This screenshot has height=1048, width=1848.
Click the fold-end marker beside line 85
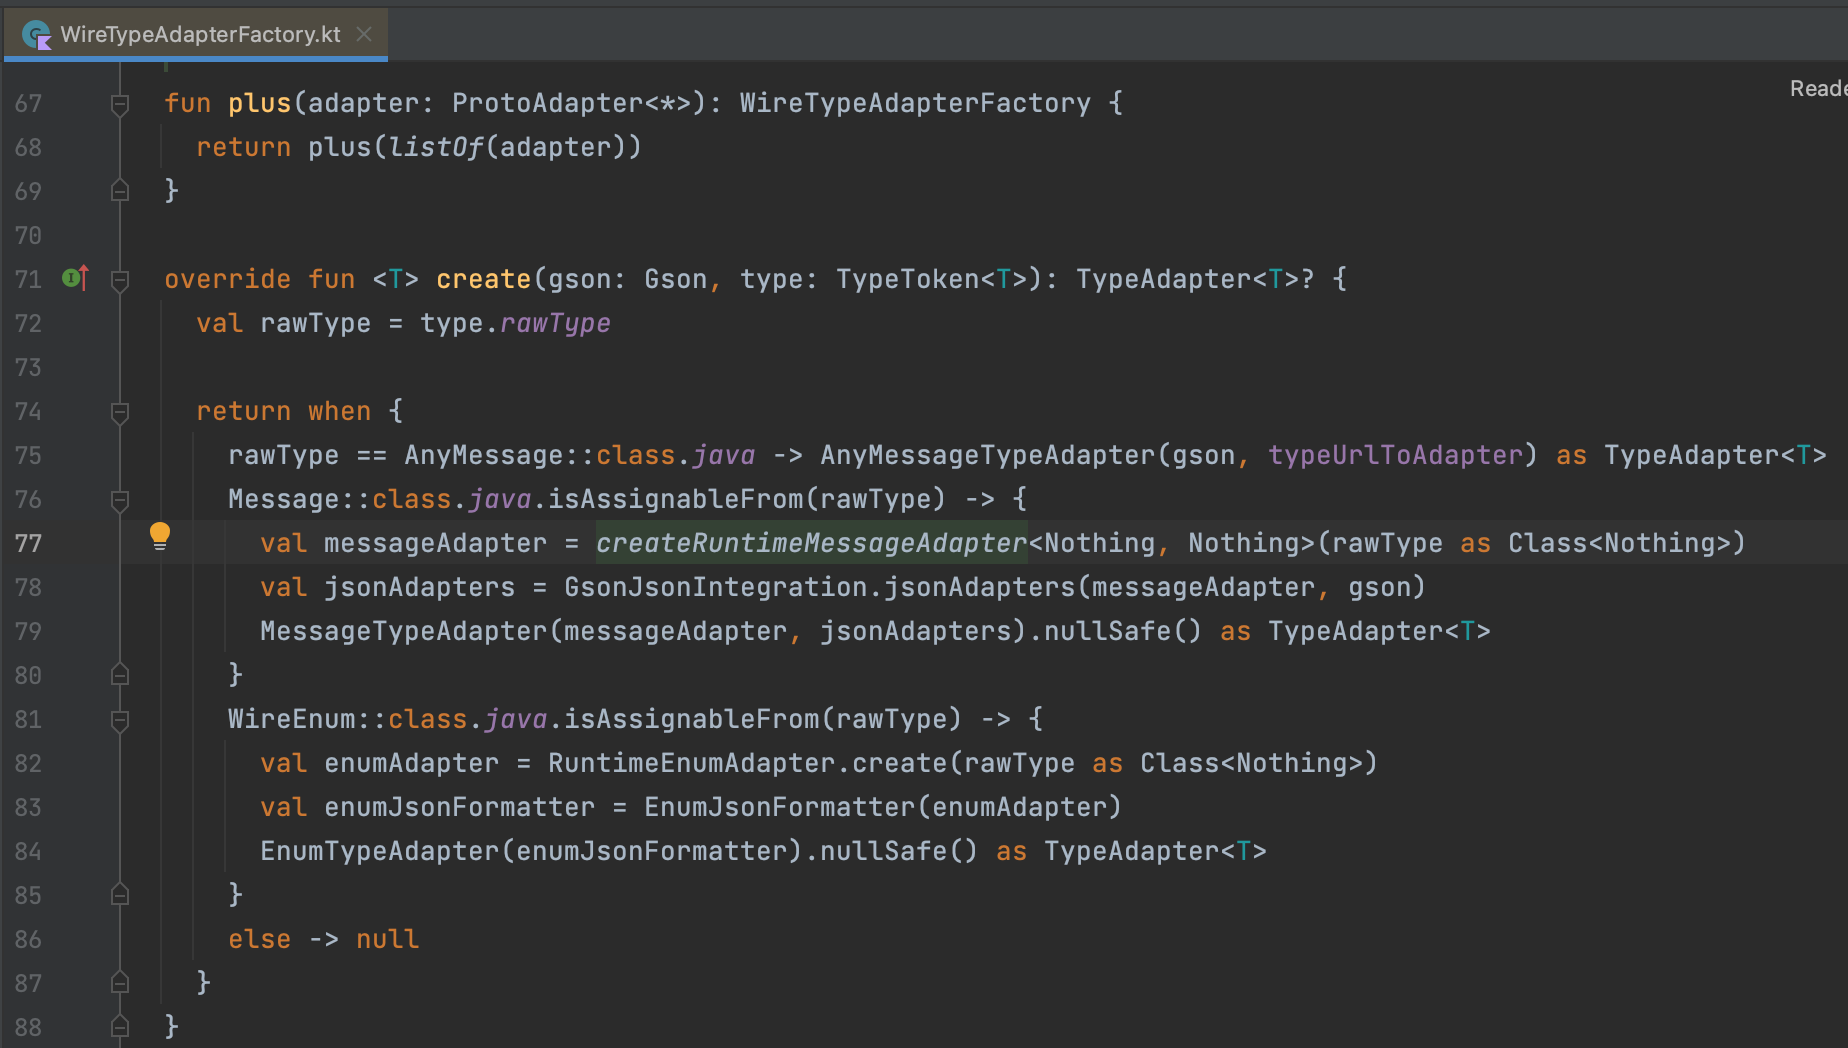point(119,894)
